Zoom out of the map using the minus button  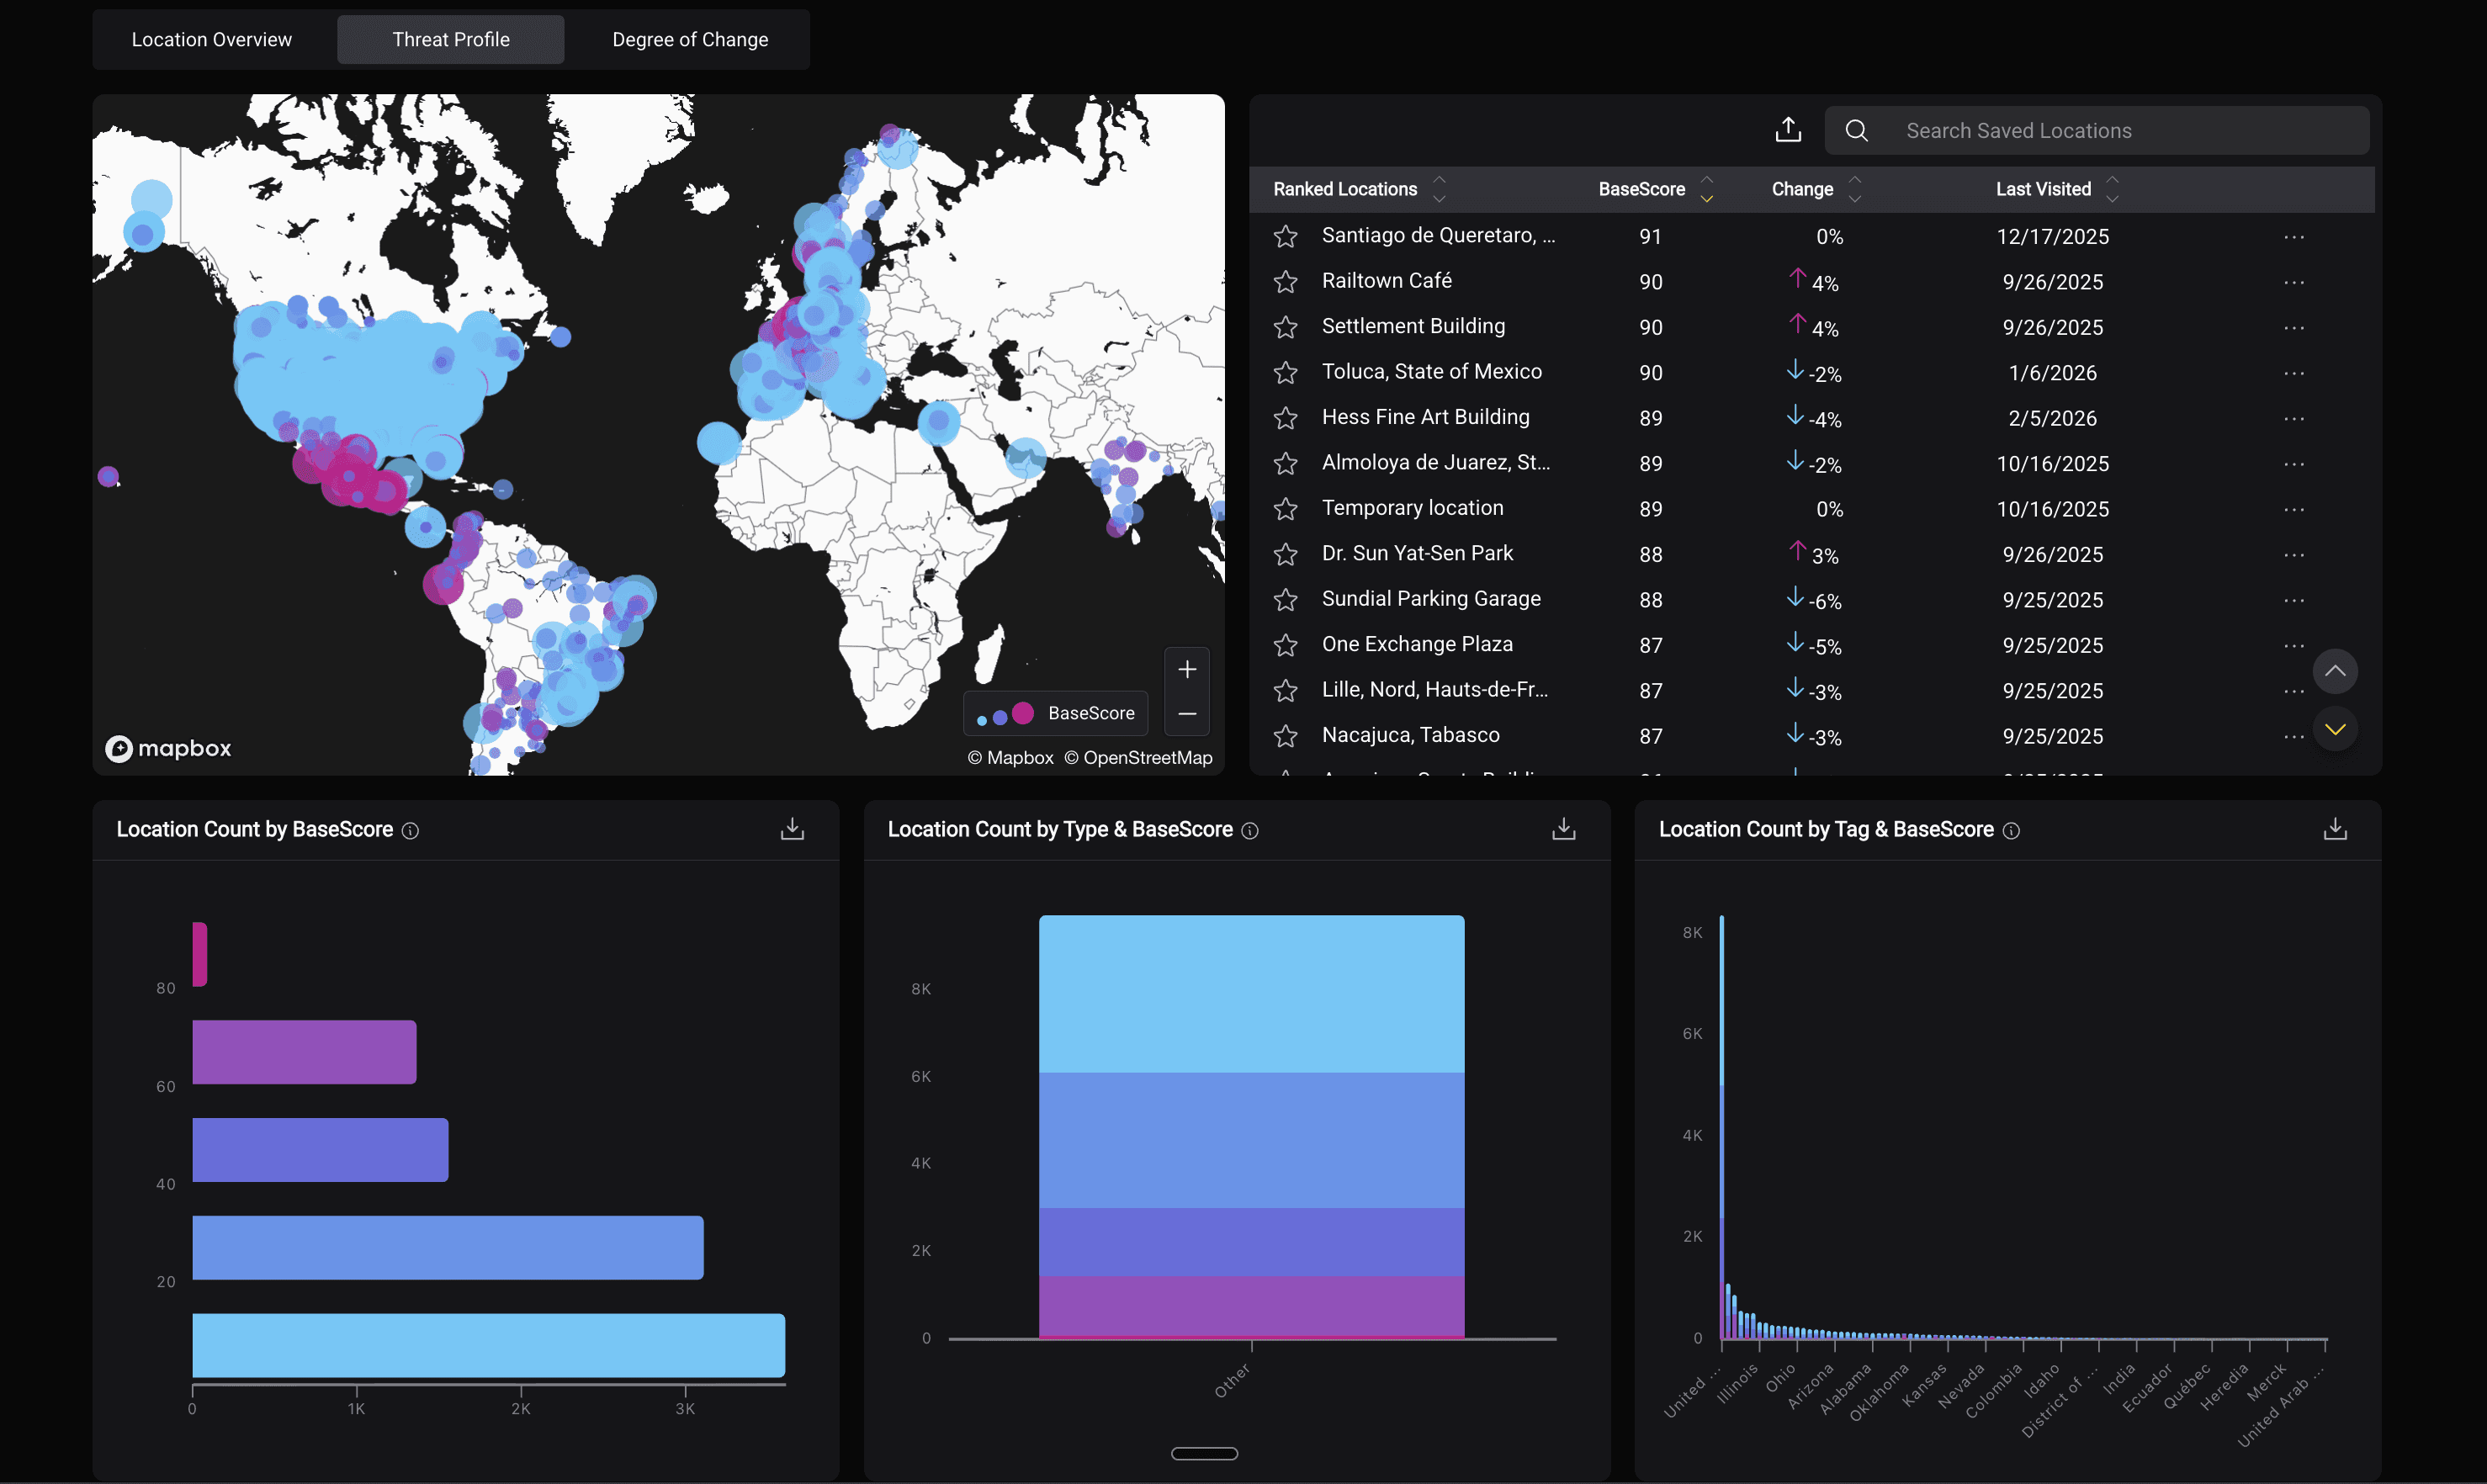(x=1187, y=714)
